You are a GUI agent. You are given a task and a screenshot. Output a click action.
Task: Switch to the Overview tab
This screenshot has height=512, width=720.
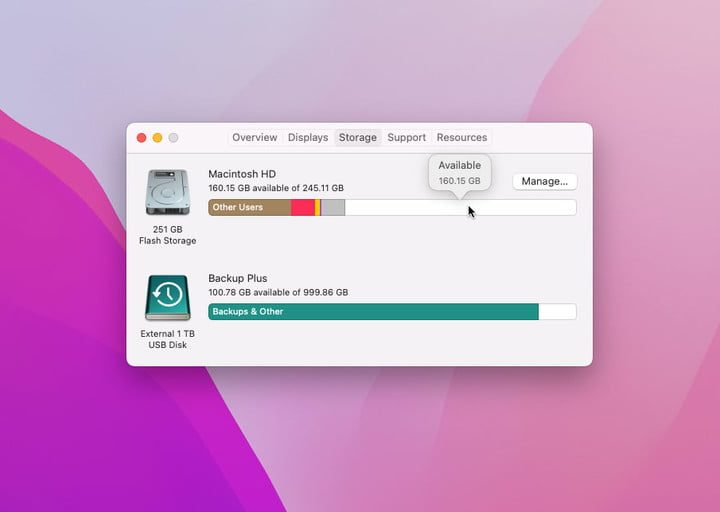point(254,137)
